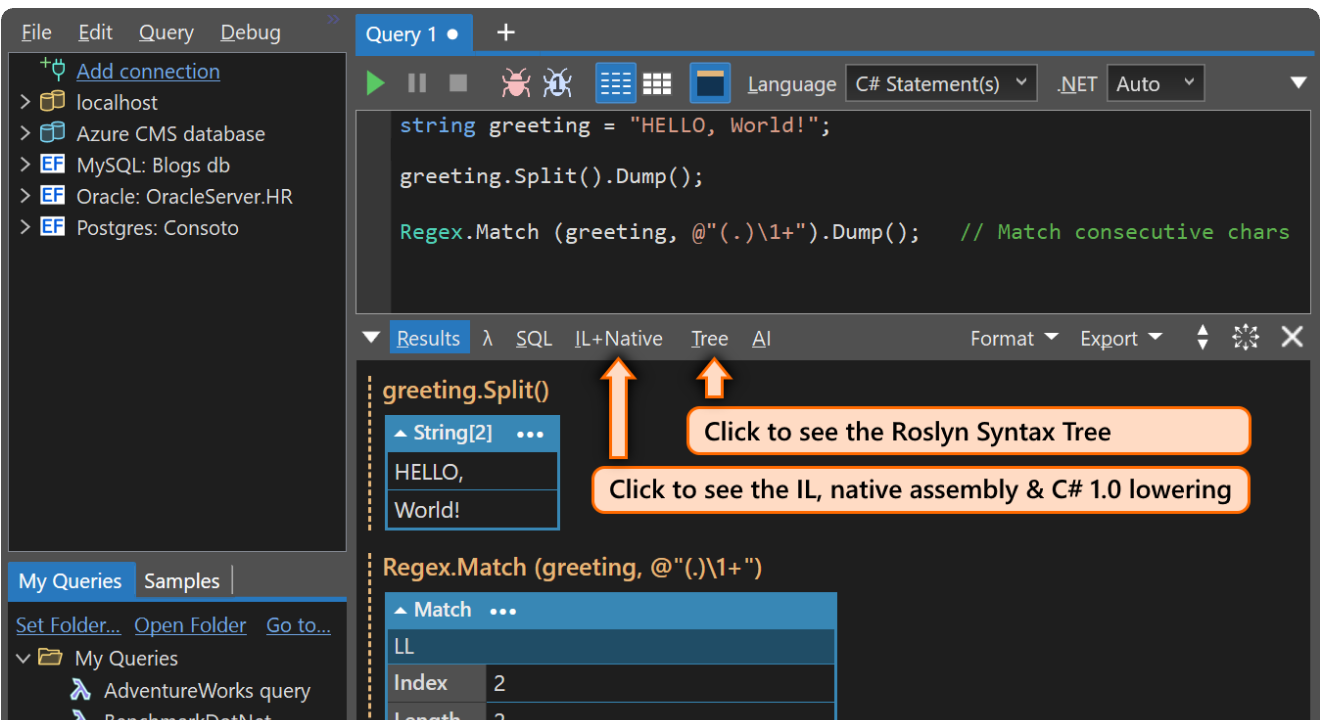This screenshot has height=720, width=1322.
Task: Open the editor layout panel icon
Action: coord(710,83)
